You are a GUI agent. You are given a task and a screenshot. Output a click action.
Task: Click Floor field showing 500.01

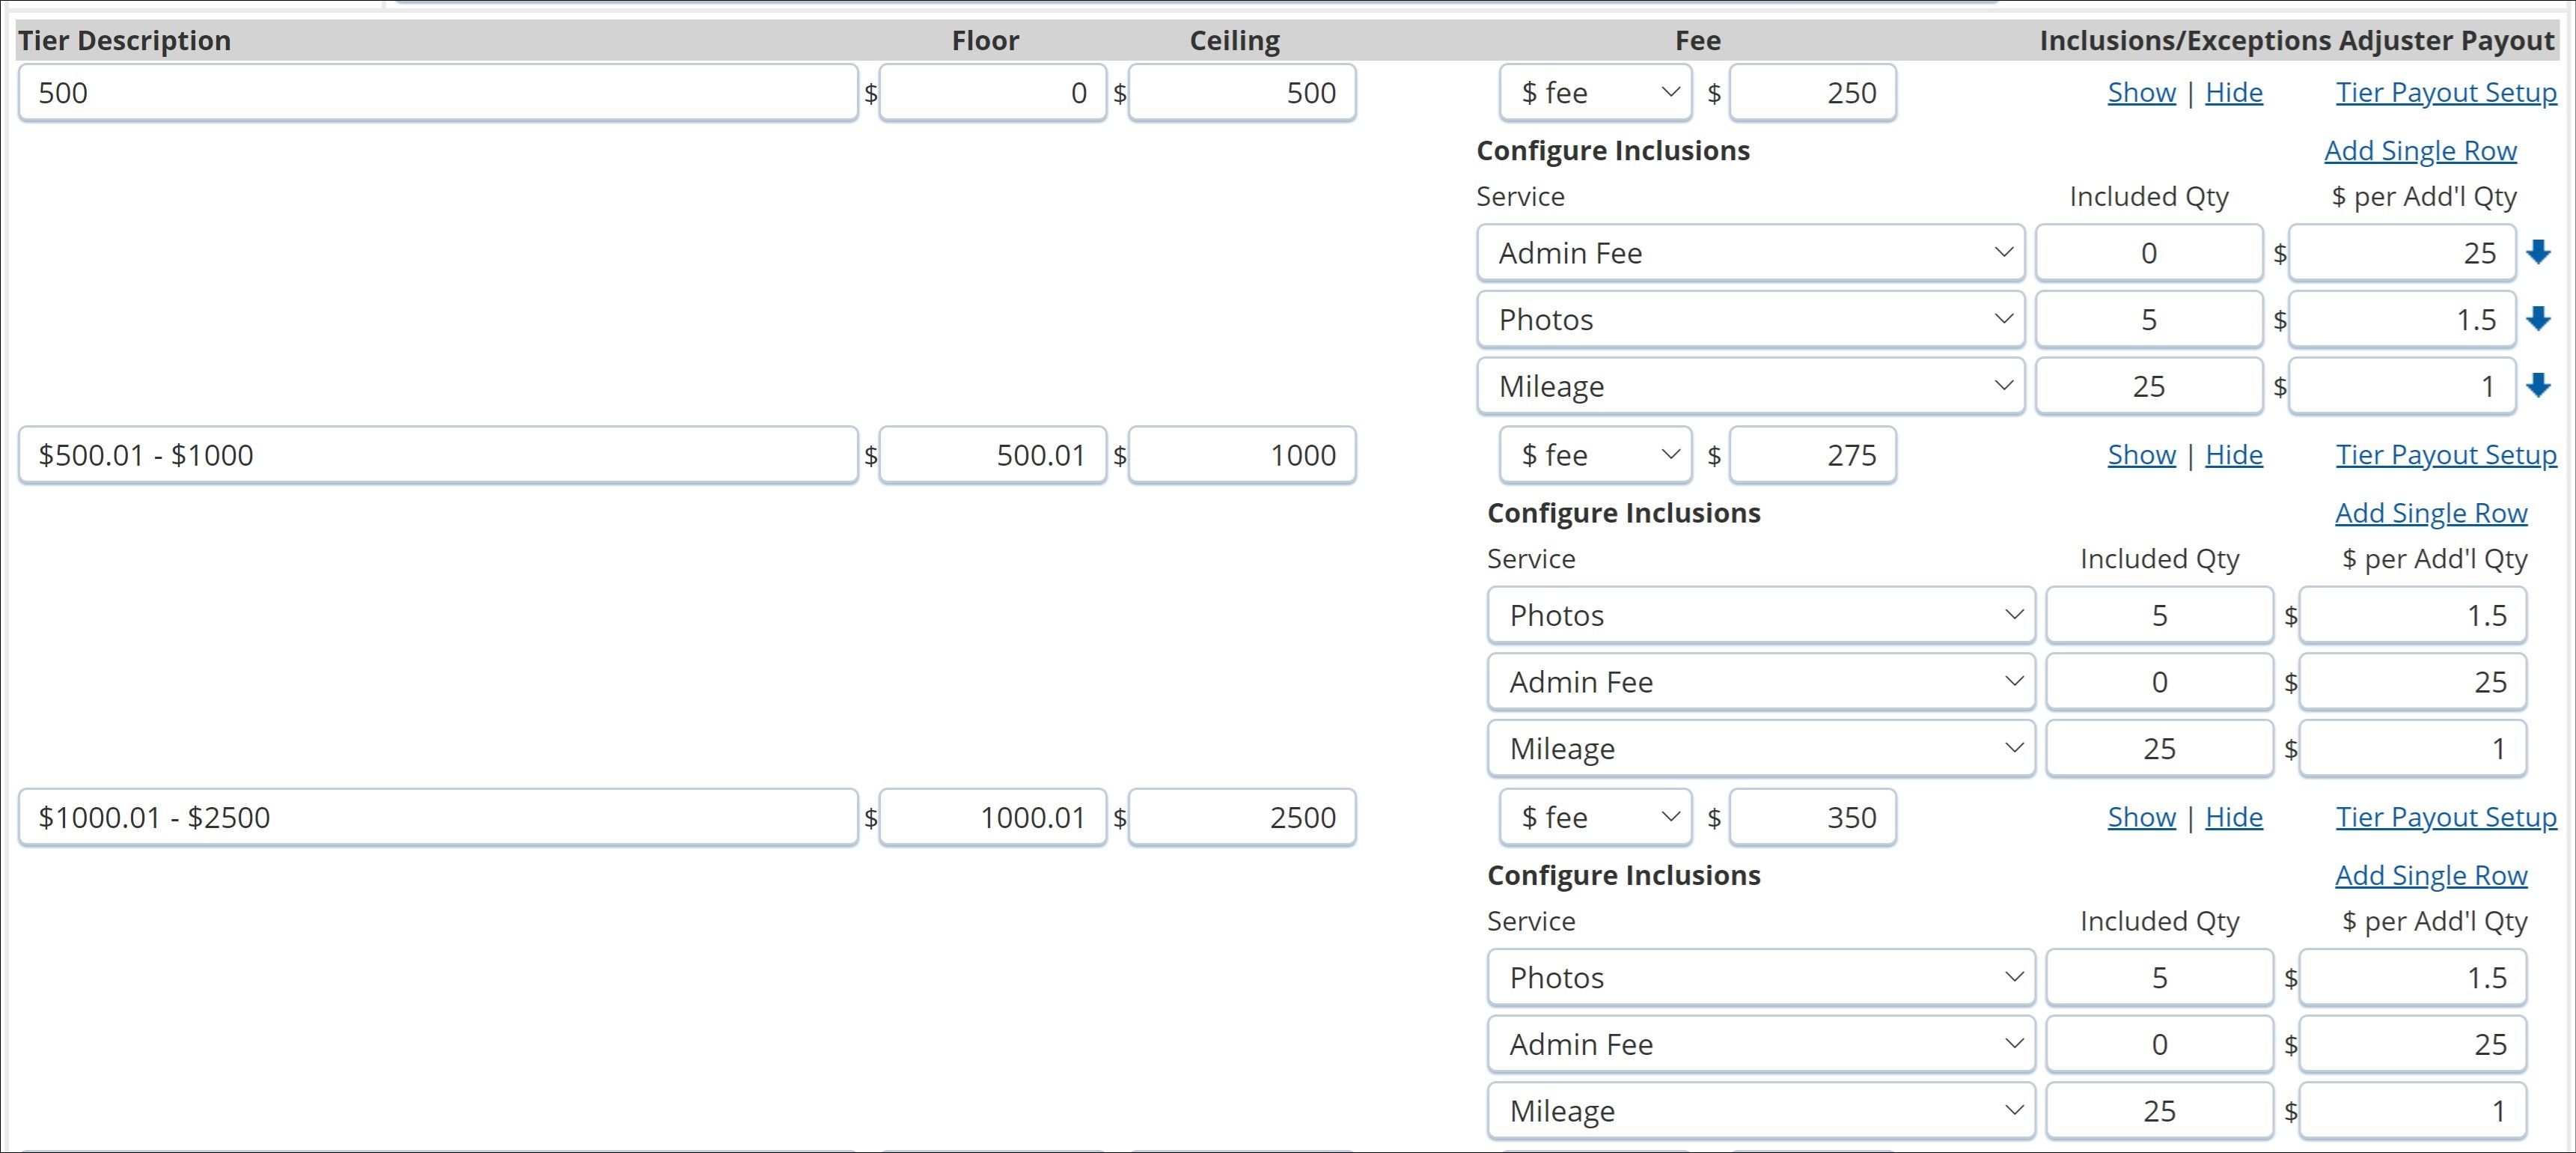992,455
